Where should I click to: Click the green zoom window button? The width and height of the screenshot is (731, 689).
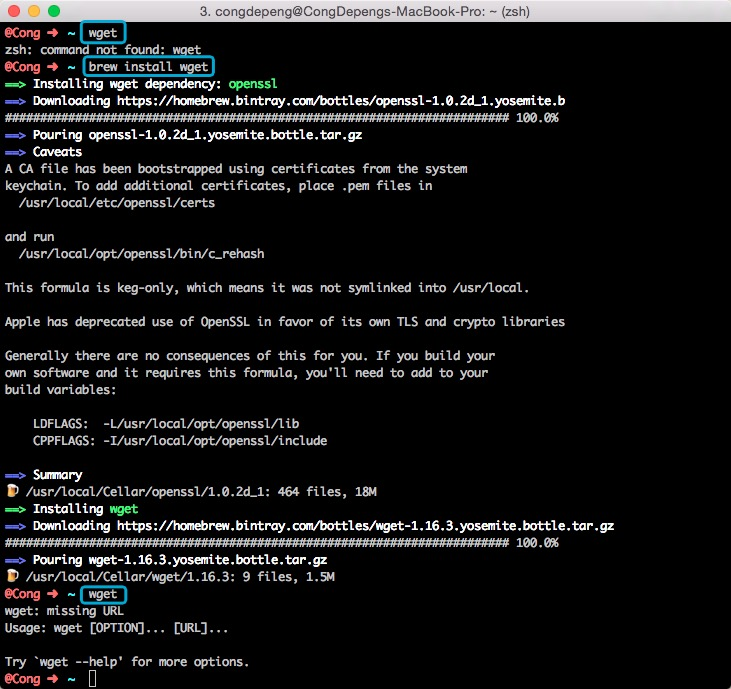[x=54, y=11]
